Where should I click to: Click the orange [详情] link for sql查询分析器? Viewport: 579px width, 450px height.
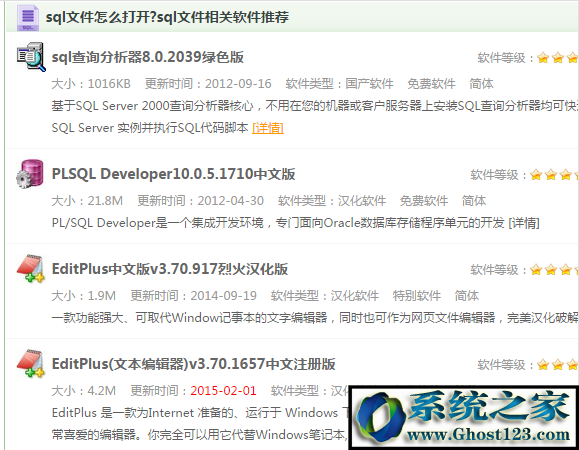(x=268, y=128)
